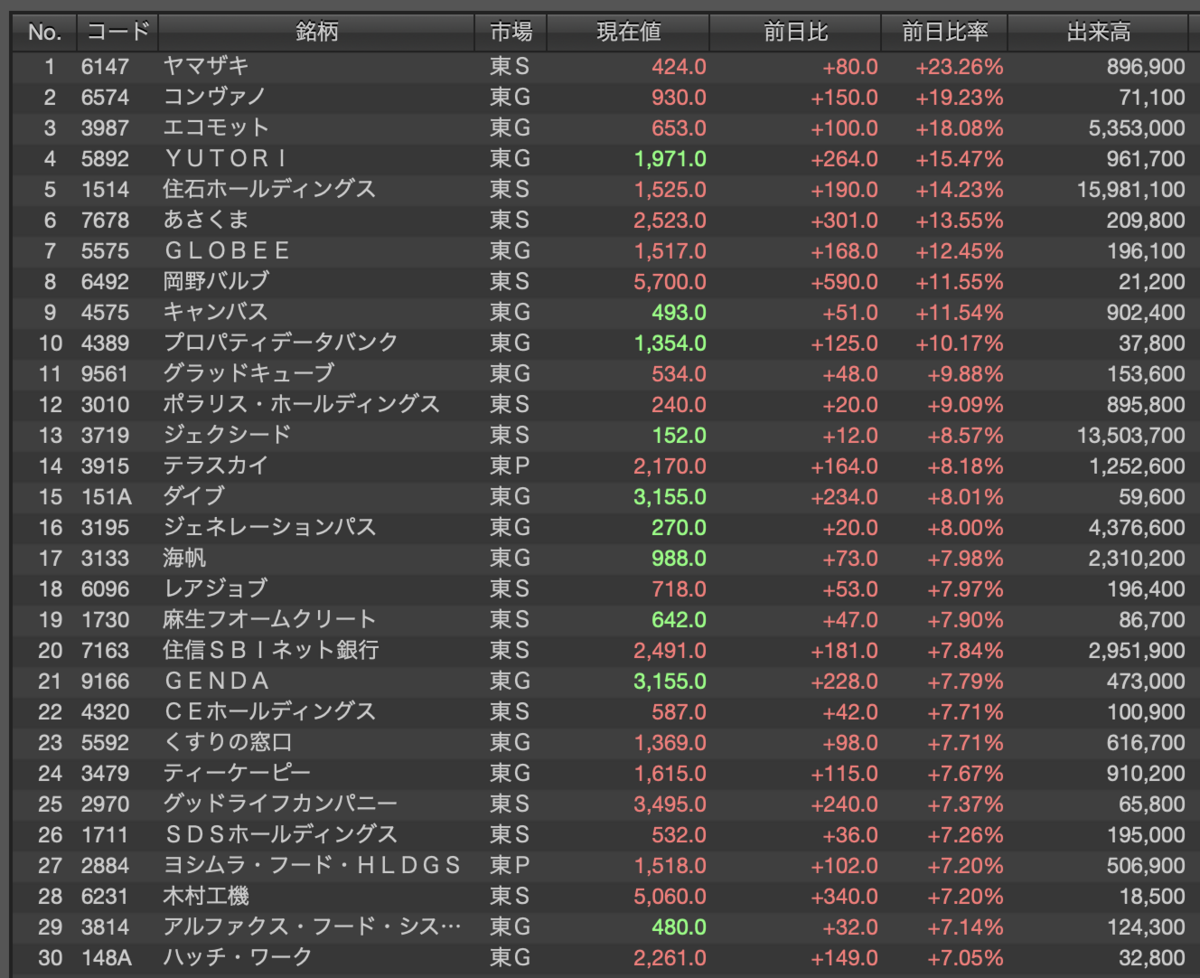1200x978 pixels.
Task: Click the ハッチ・ワーク stock name
Action: pos(238,958)
